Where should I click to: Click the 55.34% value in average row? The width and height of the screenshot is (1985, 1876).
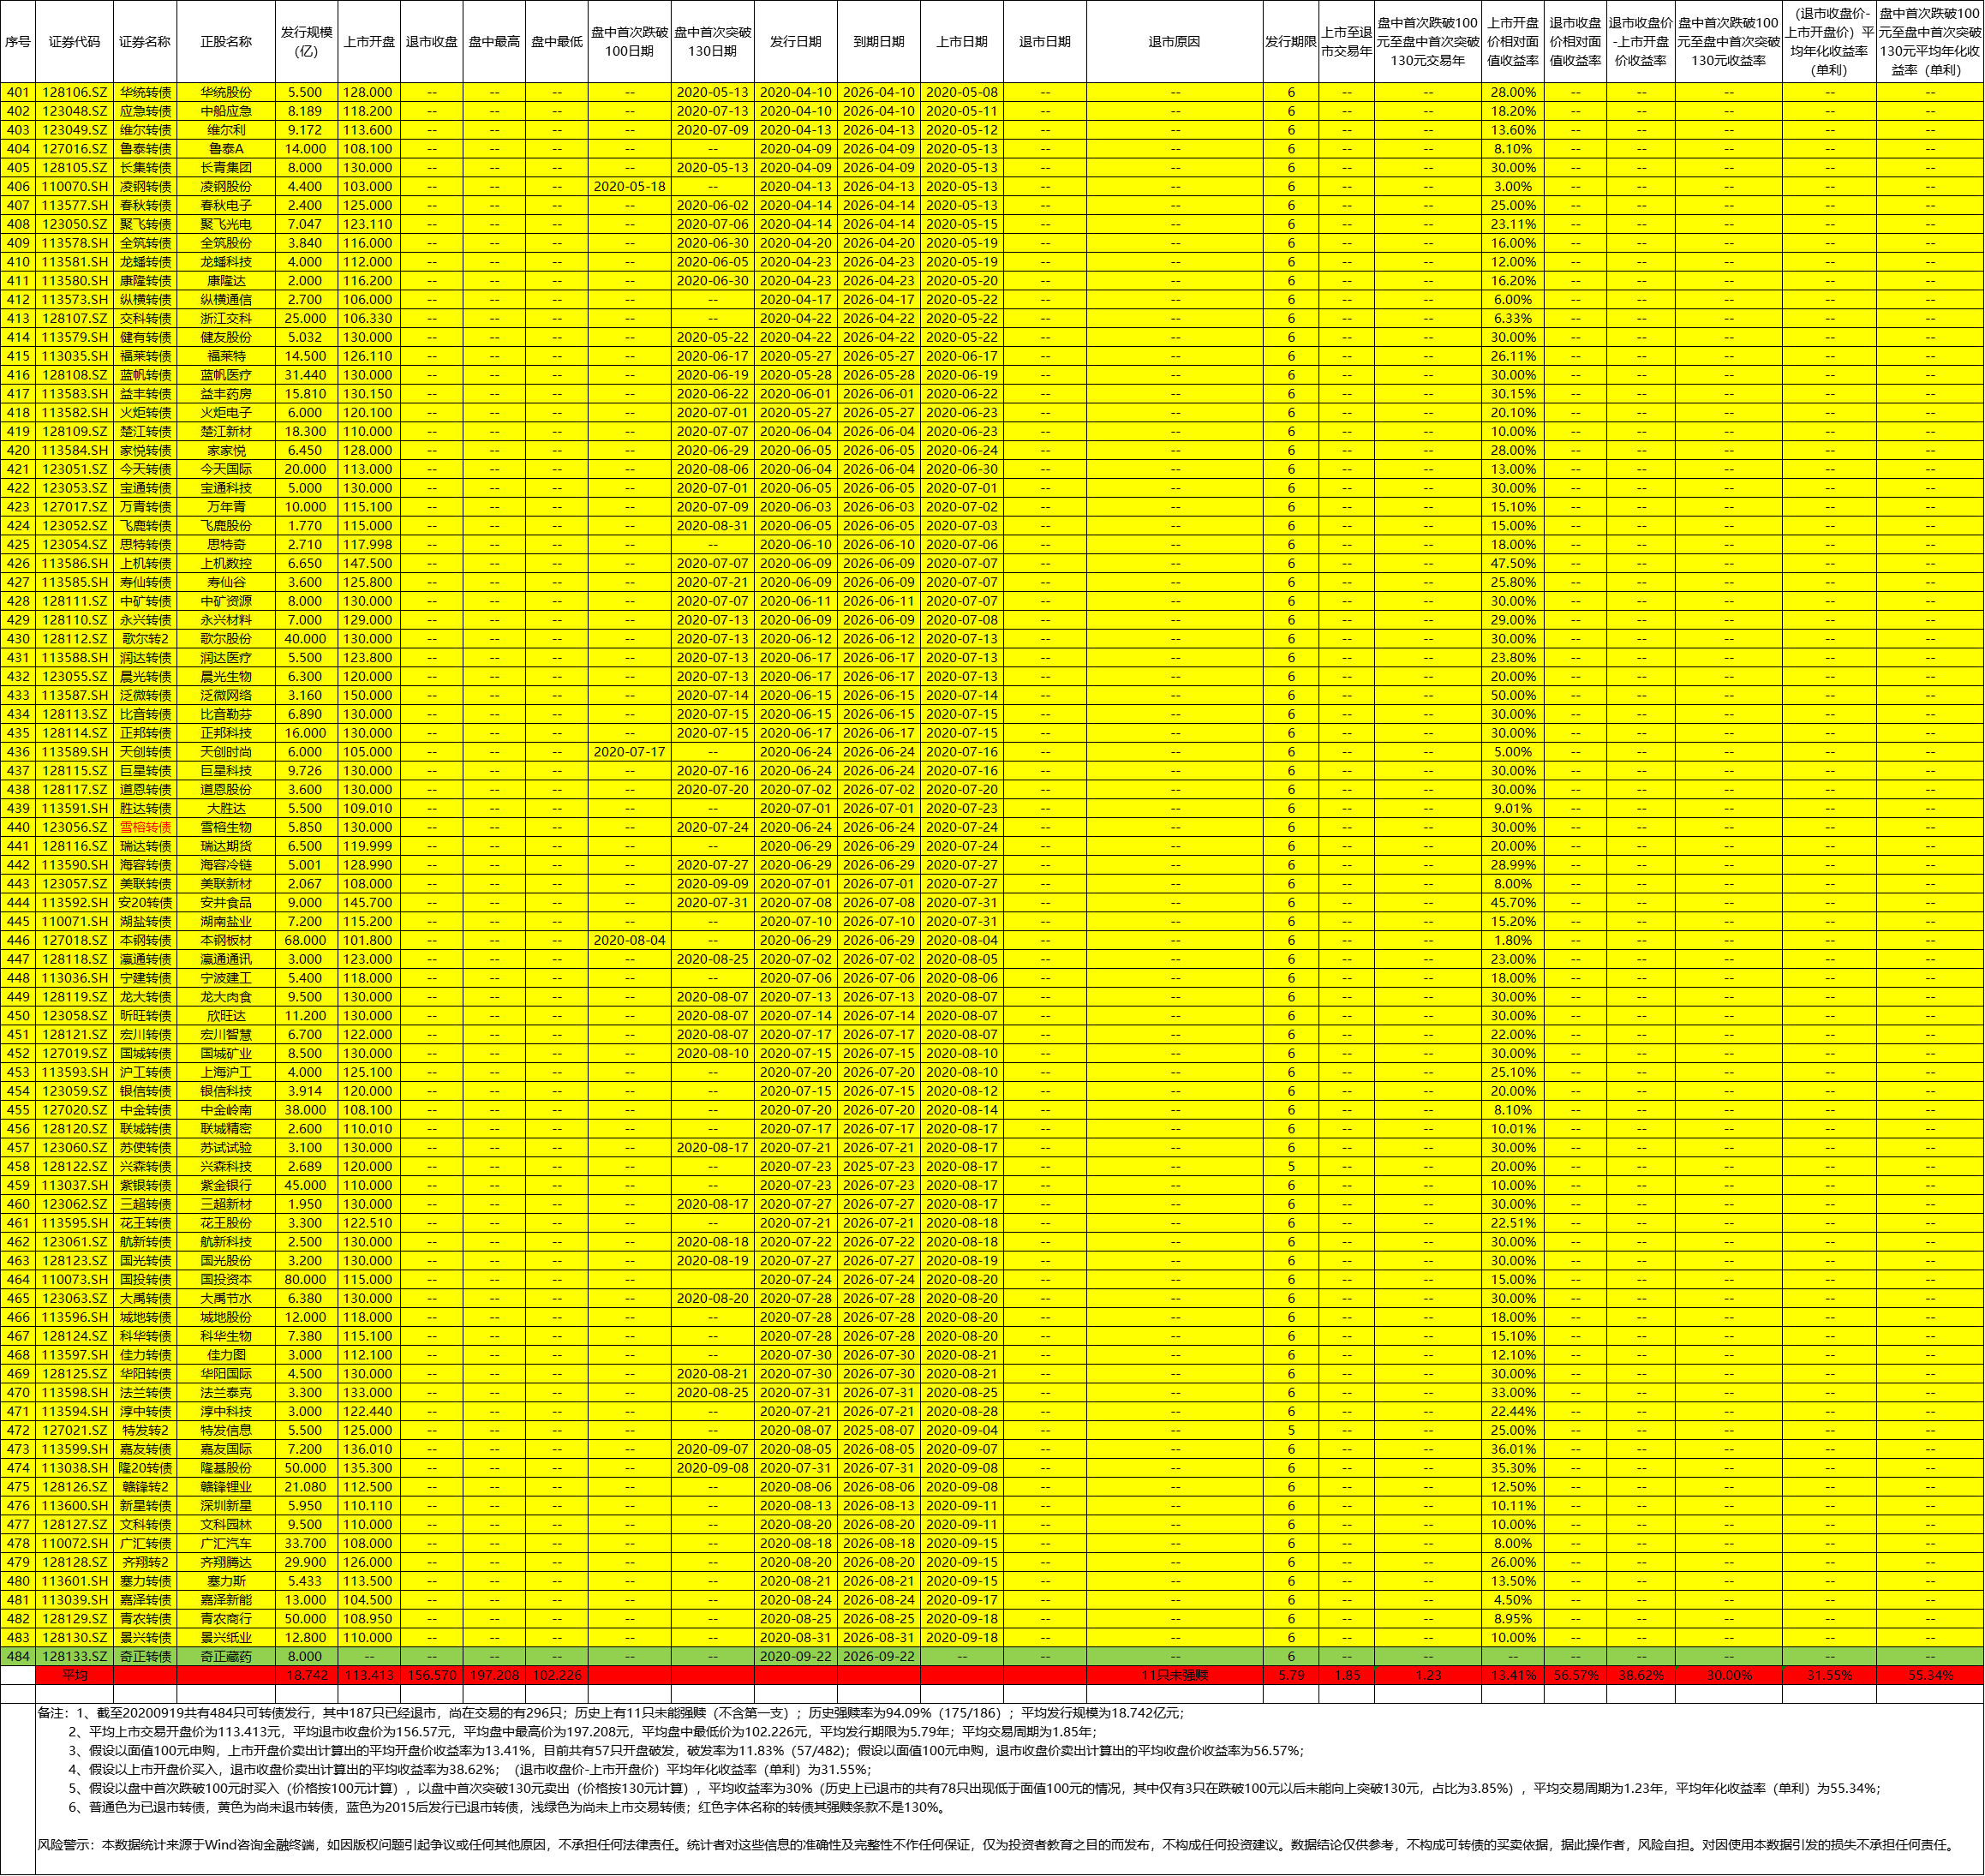point(1929,1675)
